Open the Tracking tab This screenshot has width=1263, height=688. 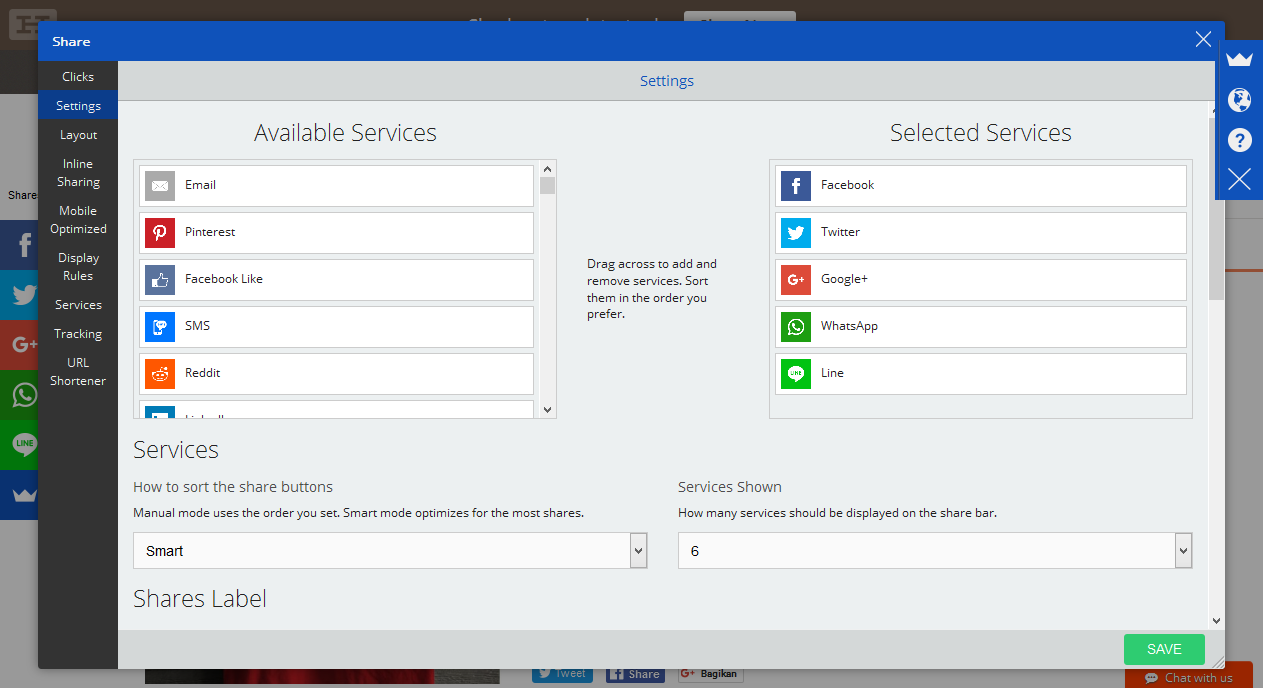tap(78, 334)
